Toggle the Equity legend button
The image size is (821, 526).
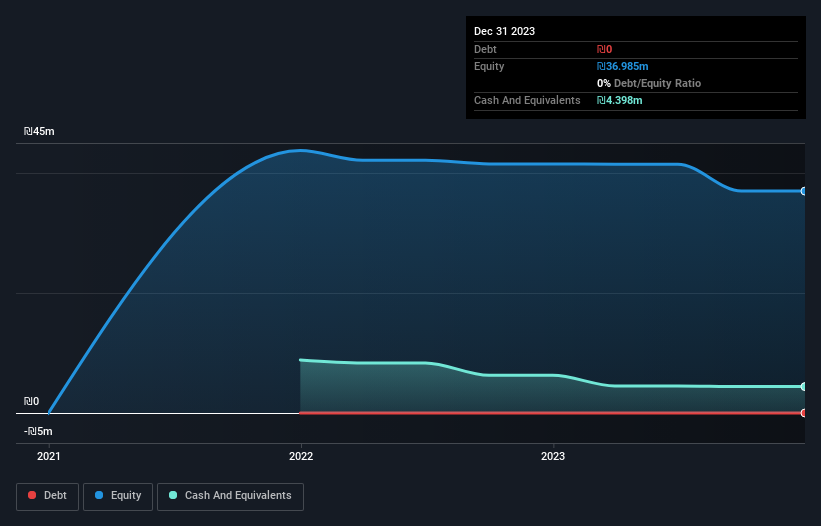pyautogui.click(x=118, y=496)
